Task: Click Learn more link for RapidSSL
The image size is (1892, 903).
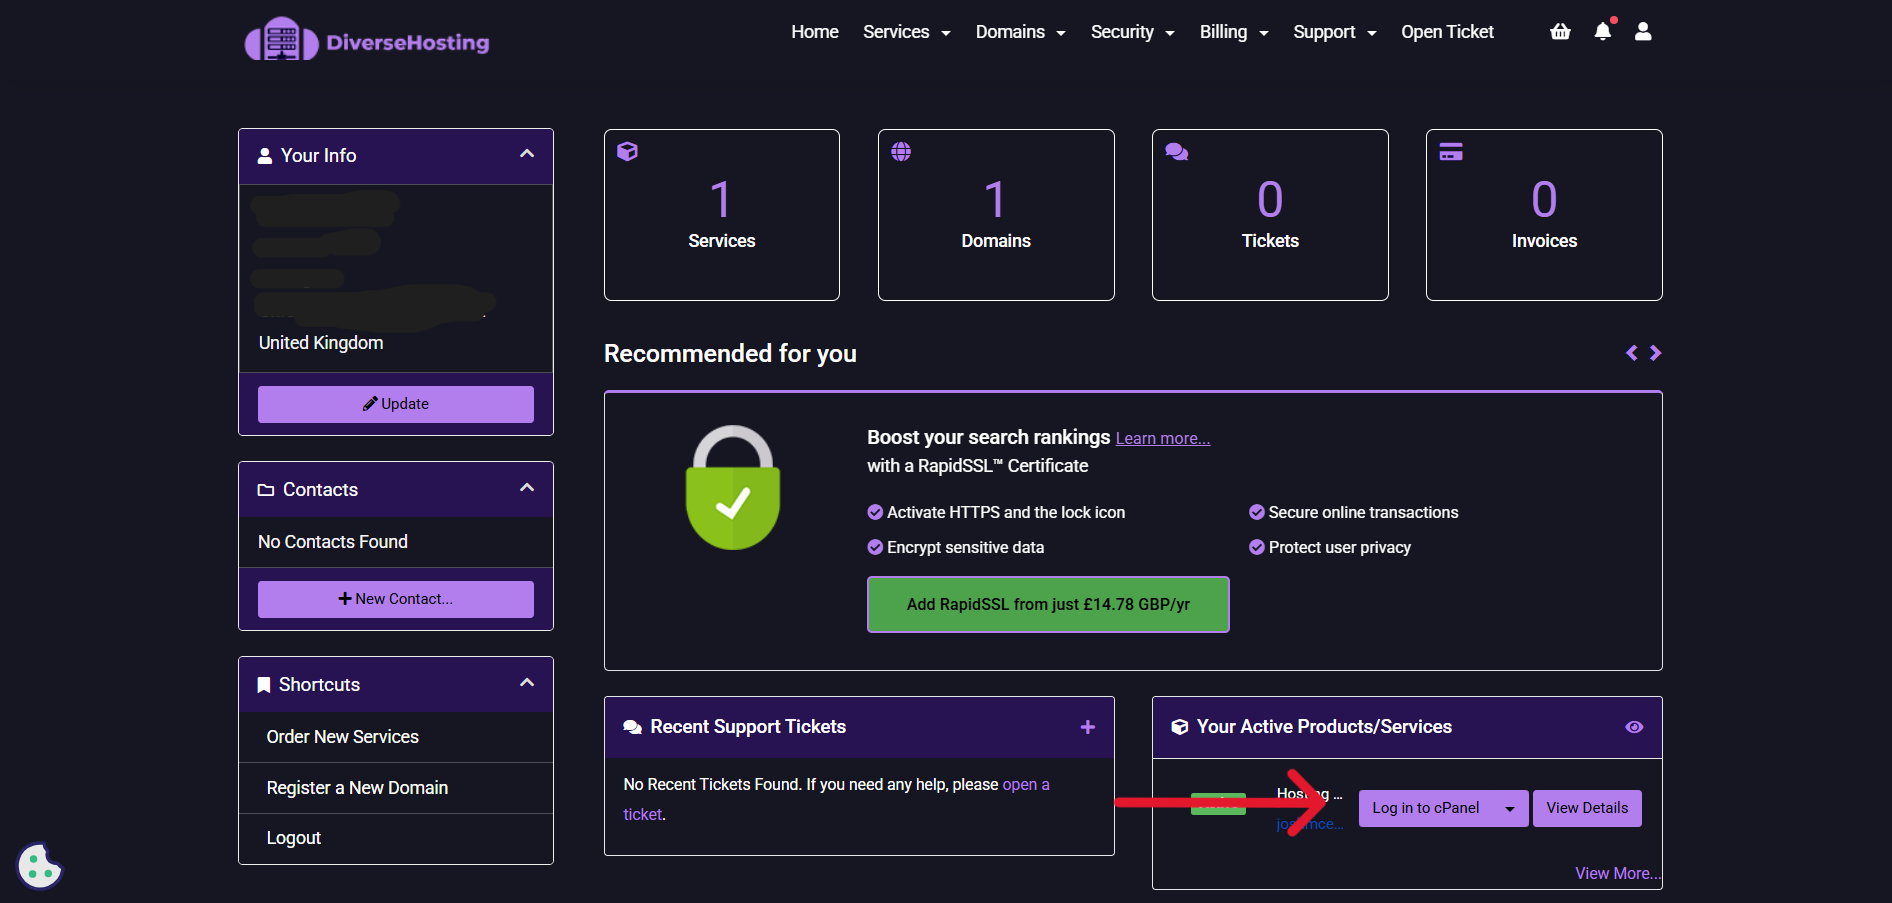Action: click(1162, 439)
